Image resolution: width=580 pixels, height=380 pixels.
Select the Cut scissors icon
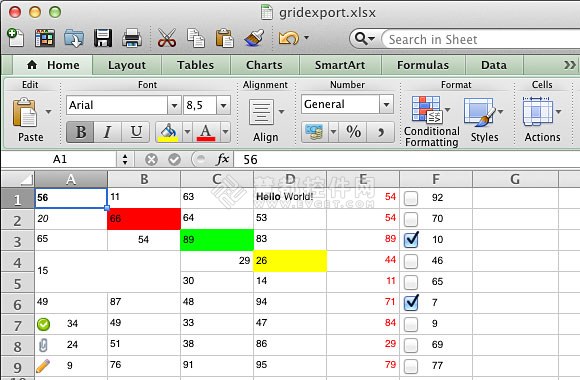tap(167, 38)
